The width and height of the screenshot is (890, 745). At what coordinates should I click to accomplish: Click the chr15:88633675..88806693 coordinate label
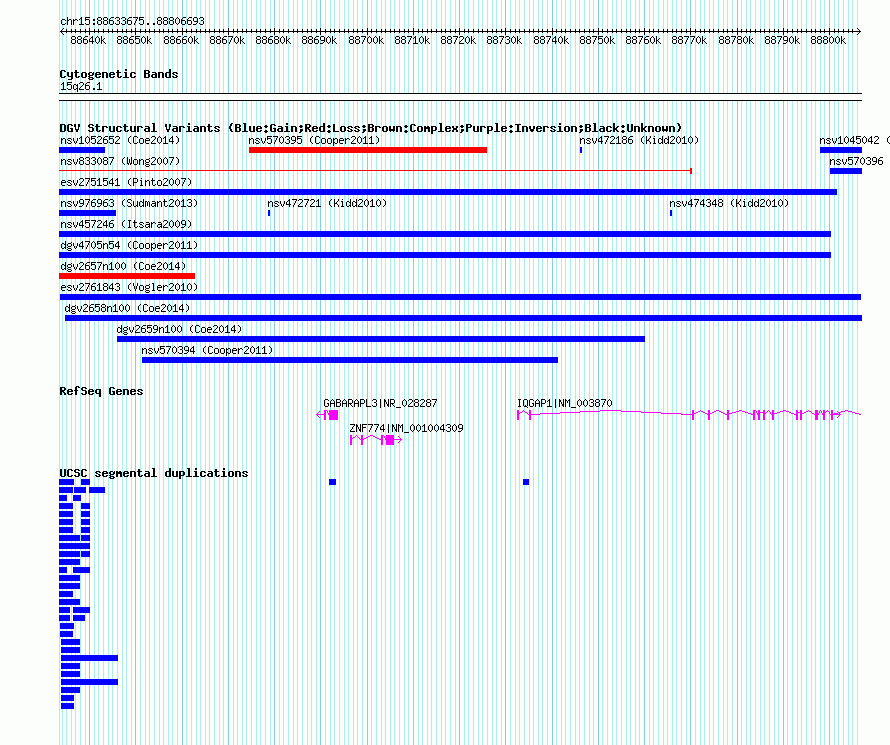pos(132,21)
